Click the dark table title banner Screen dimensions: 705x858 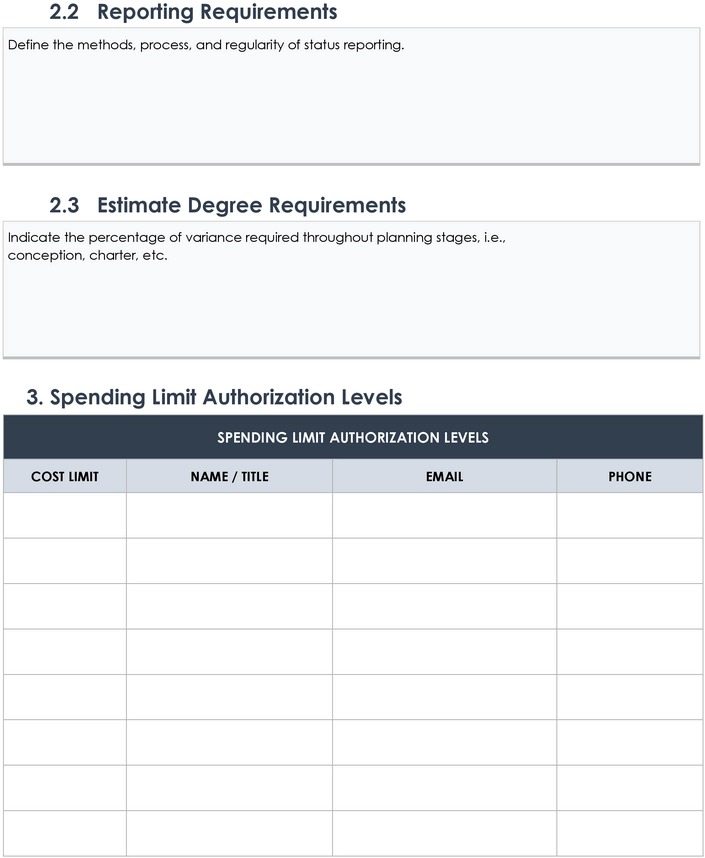pyautogui.click(x=353, y=437)
